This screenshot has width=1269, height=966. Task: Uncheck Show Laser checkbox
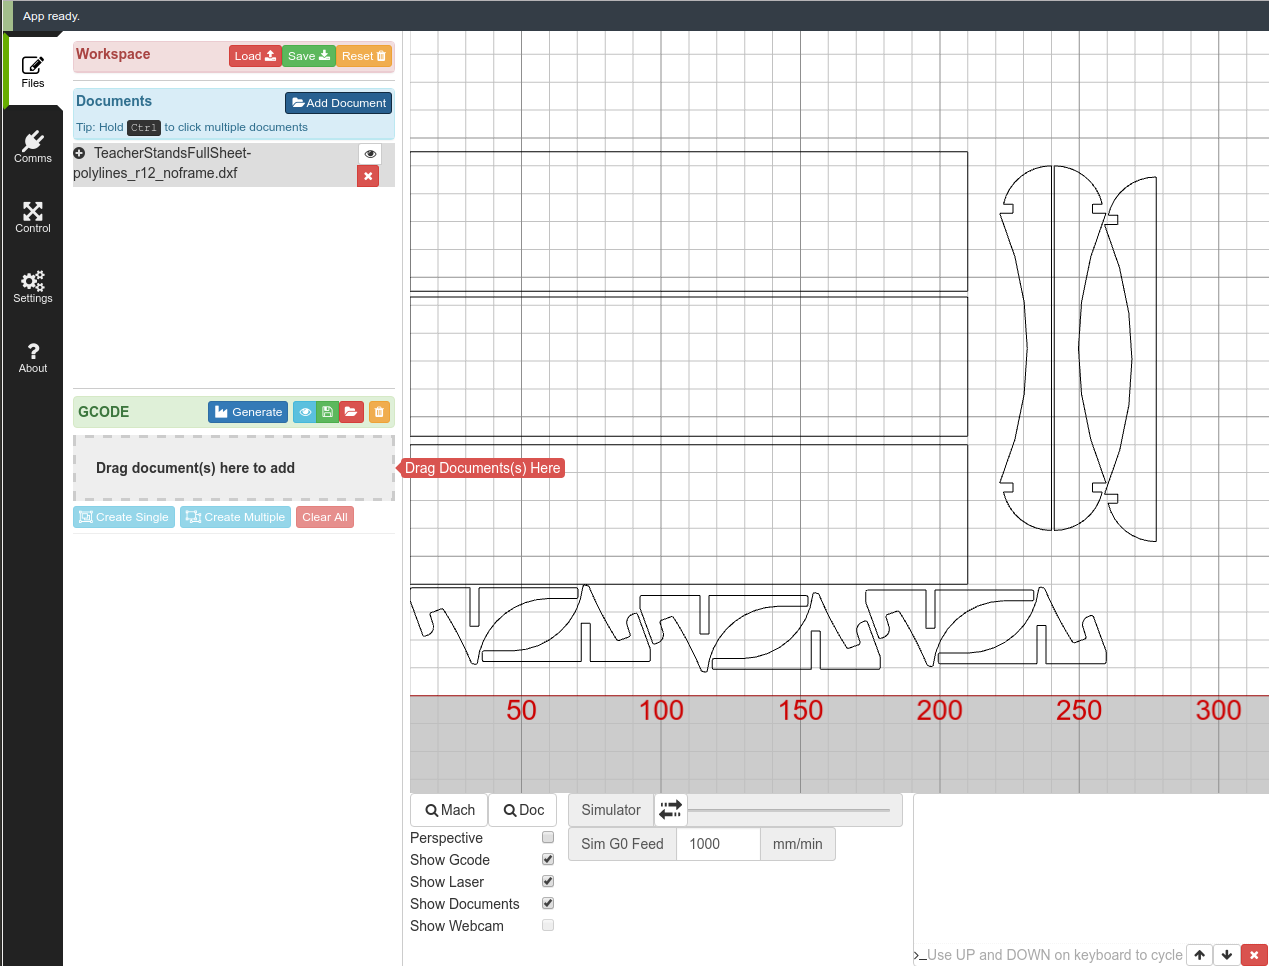548,881
